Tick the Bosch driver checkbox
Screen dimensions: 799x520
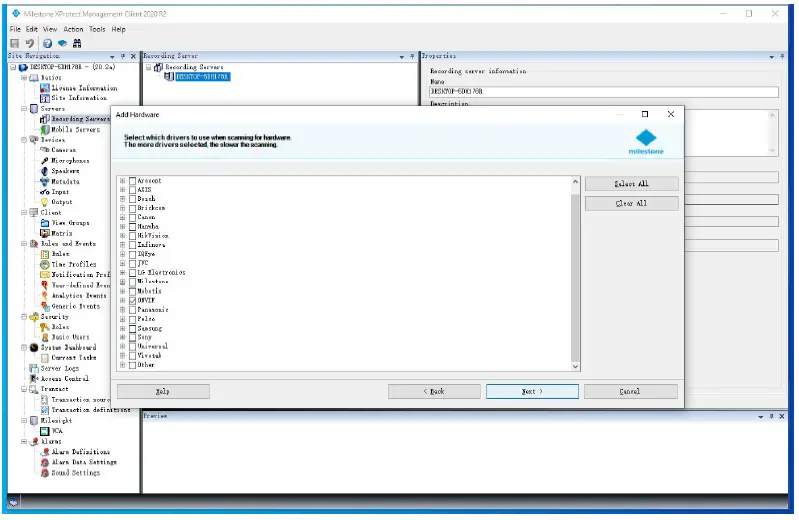(x=132, y=199)
